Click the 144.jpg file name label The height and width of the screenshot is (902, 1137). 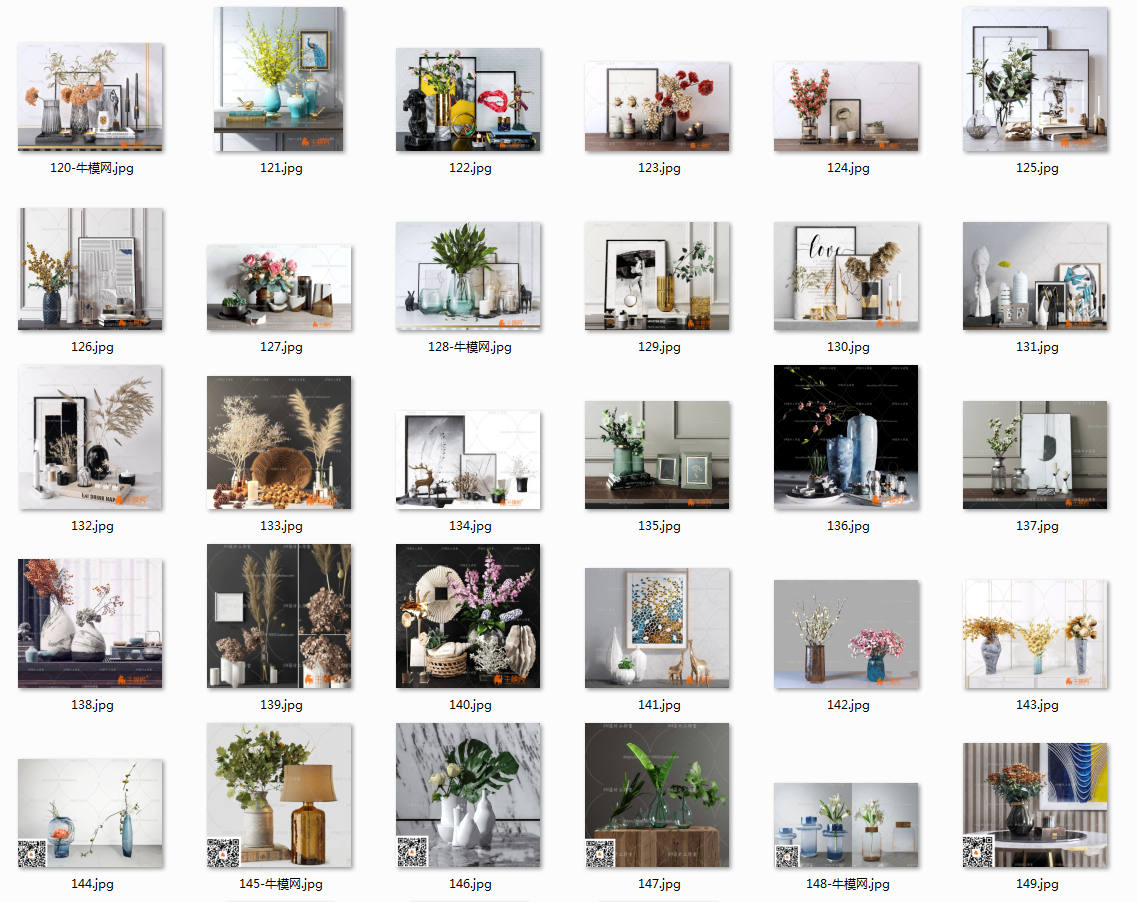(x=91, y=884)
